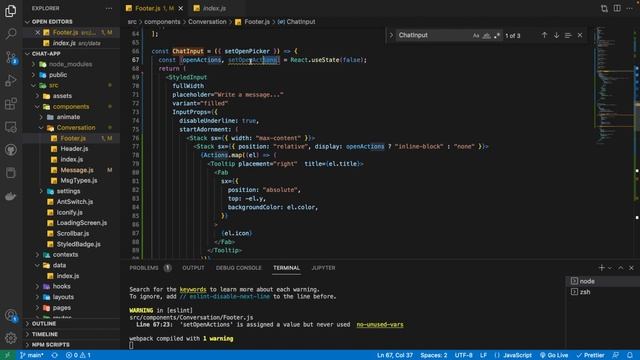Viewport: 640px width, 360px height.
Task: Toggle Match Case in find widget
Action: click(x=476, y=36)
